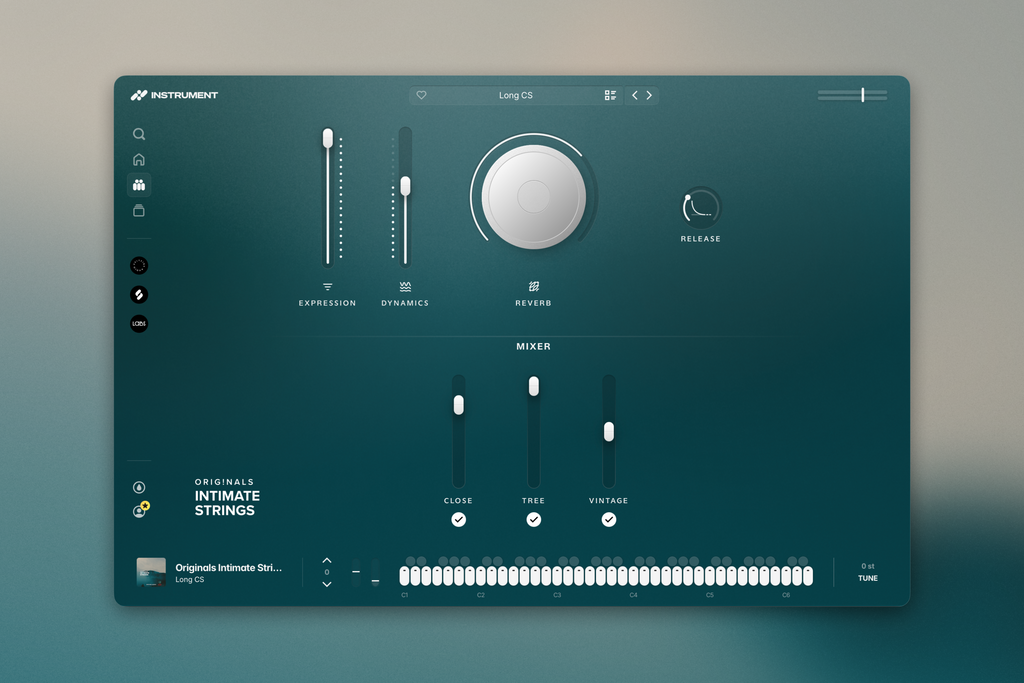Viewport: 1024px width, 683px height.
Task: Click the Originals Intimate Strings thumbnail
Action: 151,572
